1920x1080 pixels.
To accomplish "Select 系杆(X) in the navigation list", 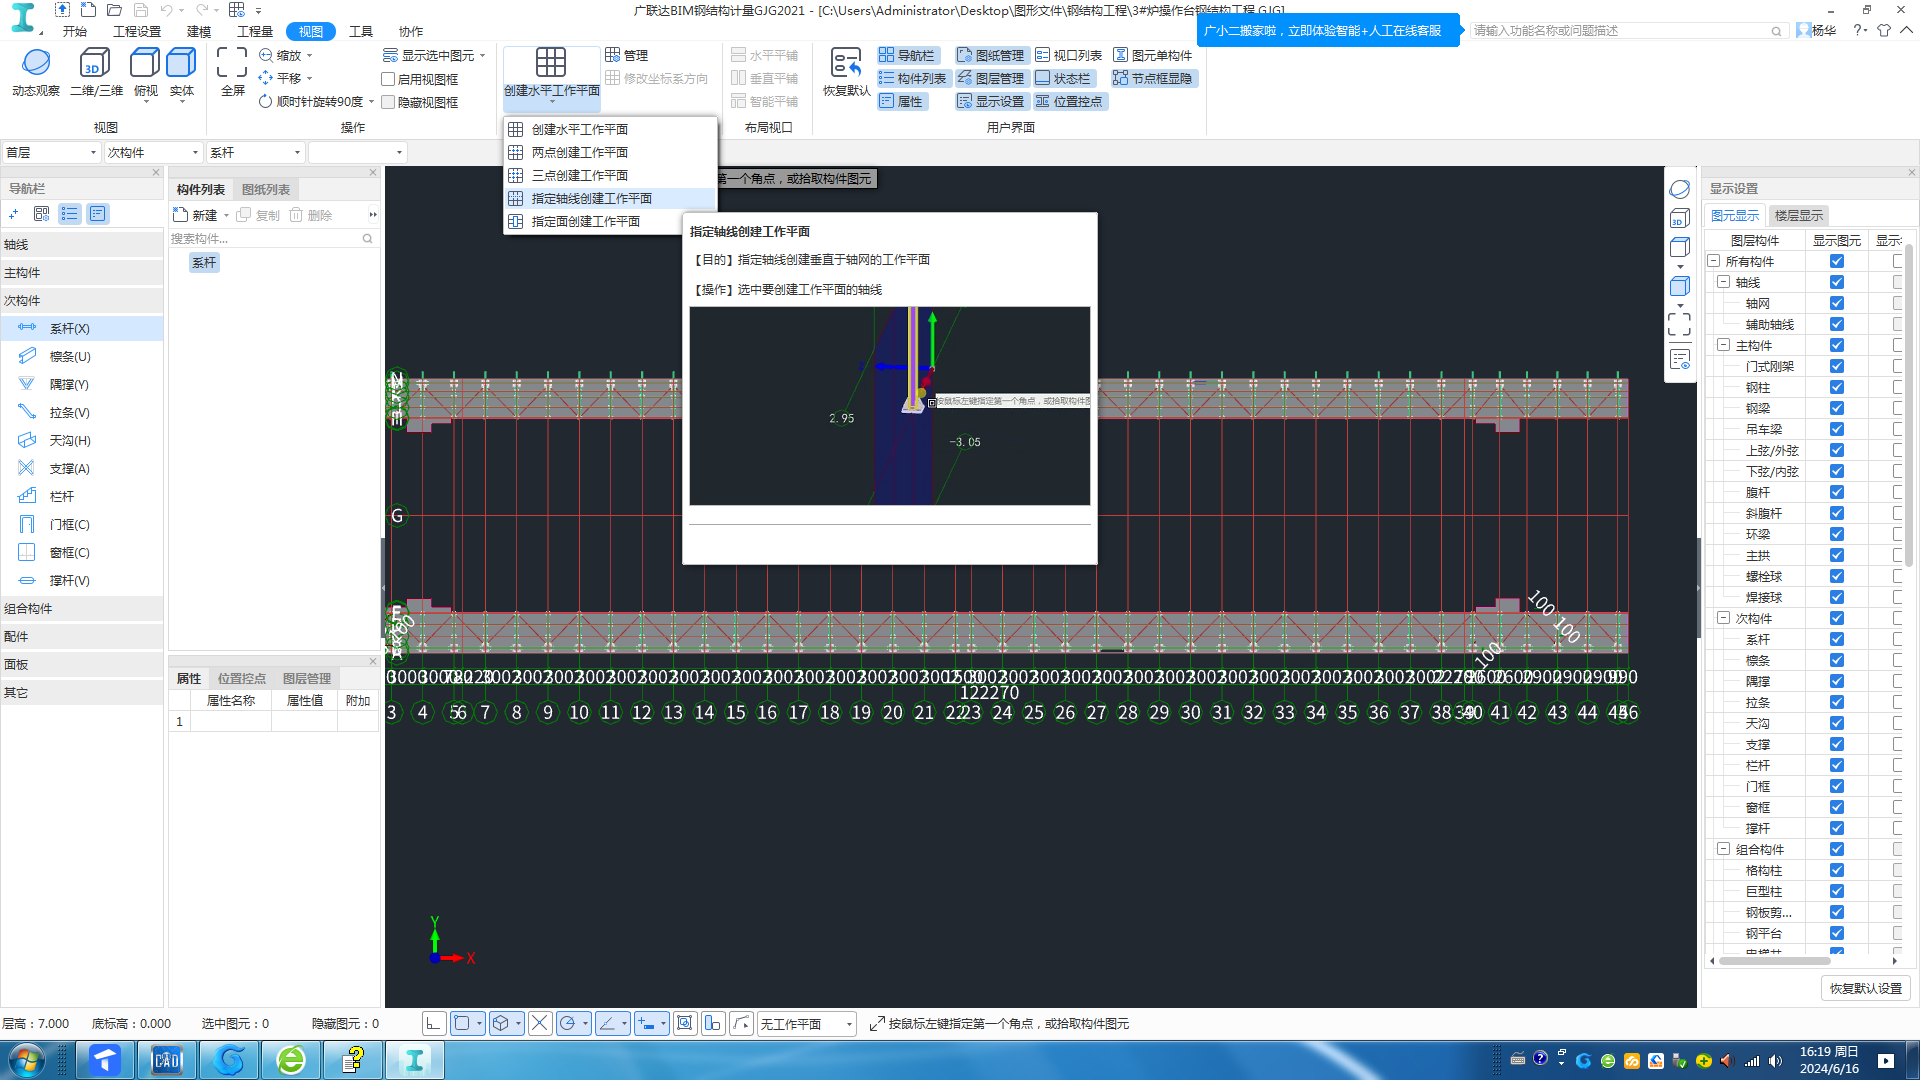I will (x=82, y=328).
